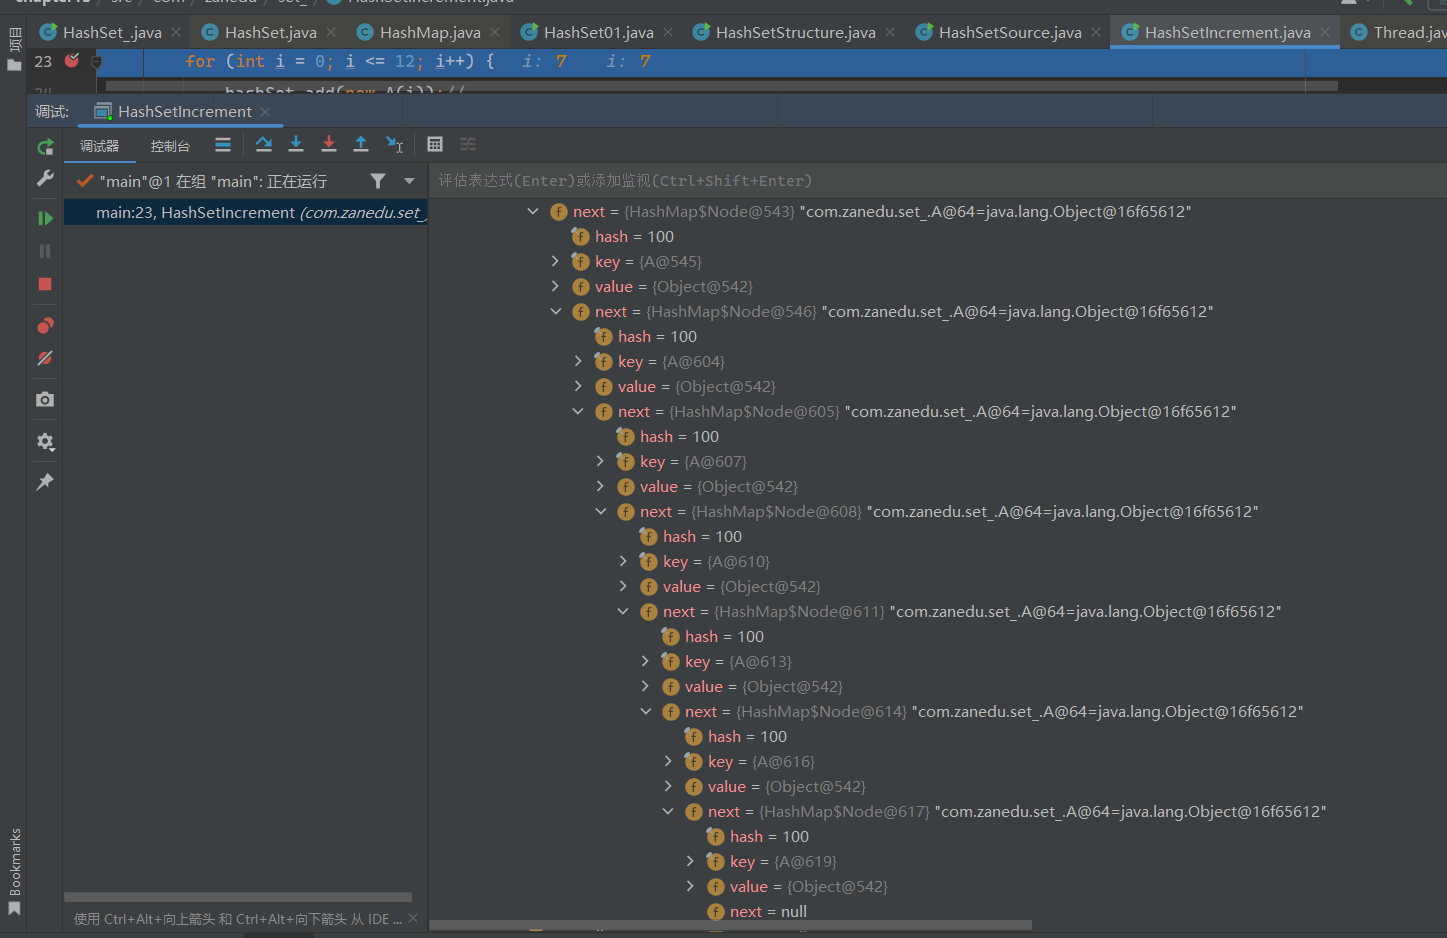The height and width of the screenshot is (938, 1447).
Task: Toggle the code fold marker on line 23
Action: (96, 61)
